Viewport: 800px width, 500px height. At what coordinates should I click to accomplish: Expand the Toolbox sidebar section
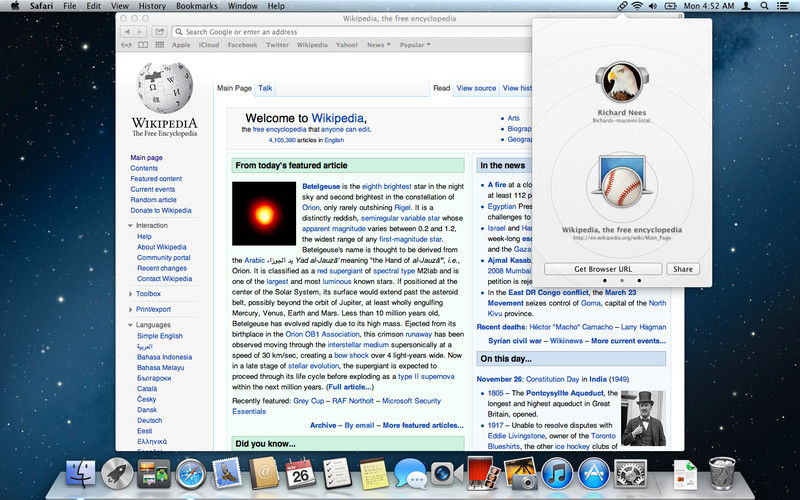[x=131, y=294]
